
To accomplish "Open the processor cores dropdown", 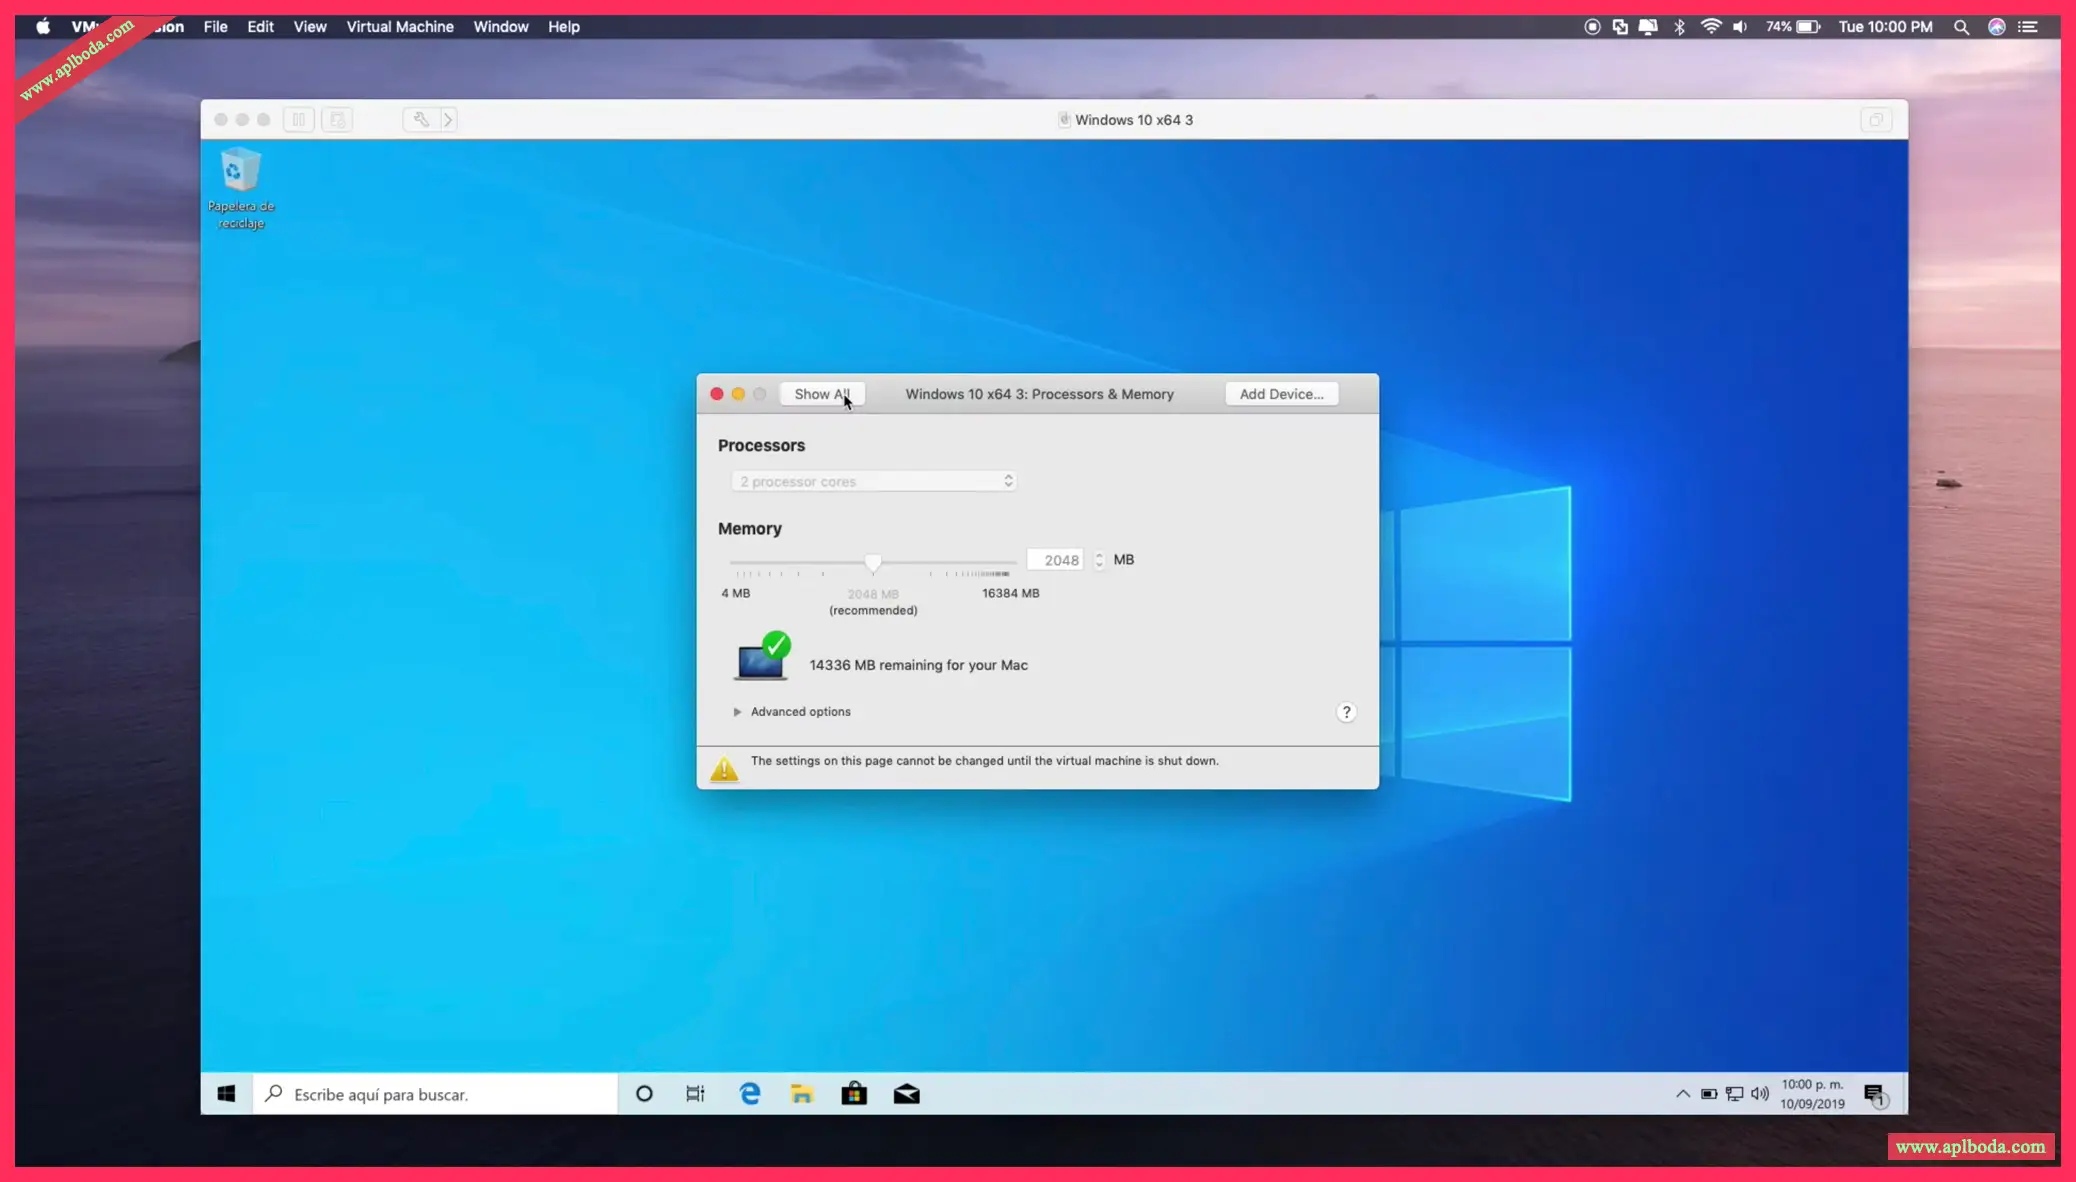I will tap(874, 481).
